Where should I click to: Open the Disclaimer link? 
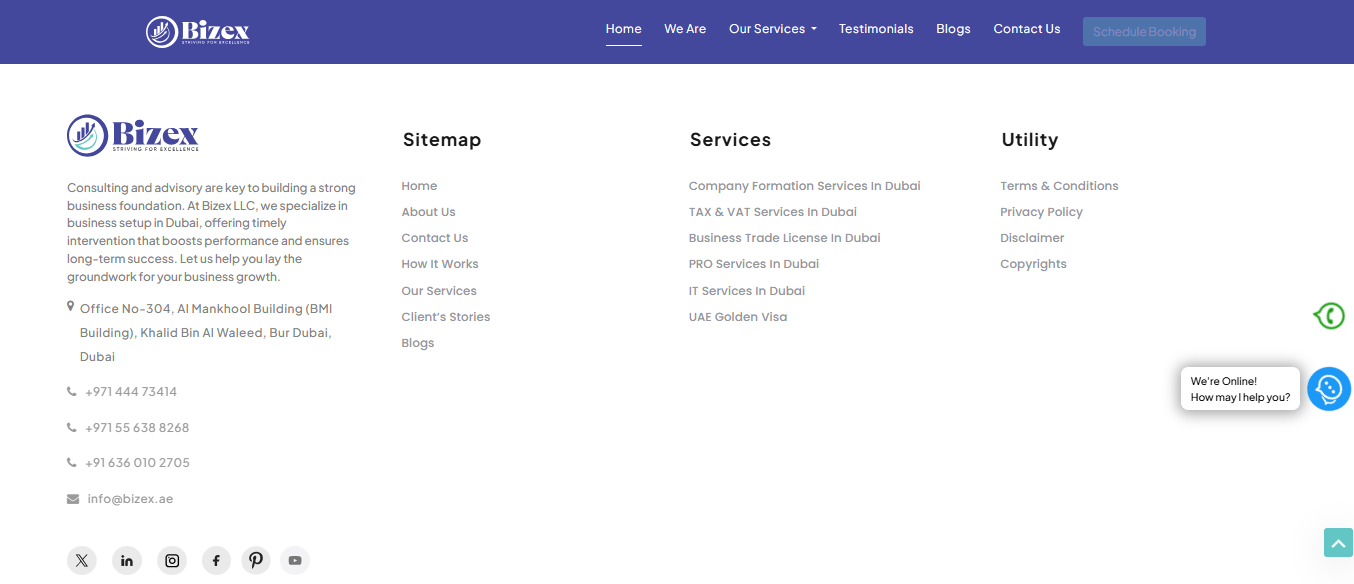tap(1032, 238)
